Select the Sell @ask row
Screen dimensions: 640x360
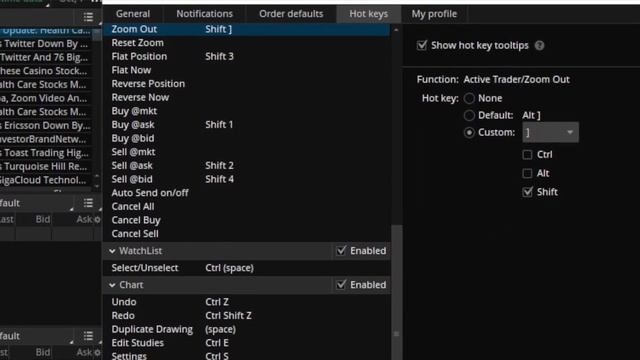pyautogui.click(x=247, y=166)
